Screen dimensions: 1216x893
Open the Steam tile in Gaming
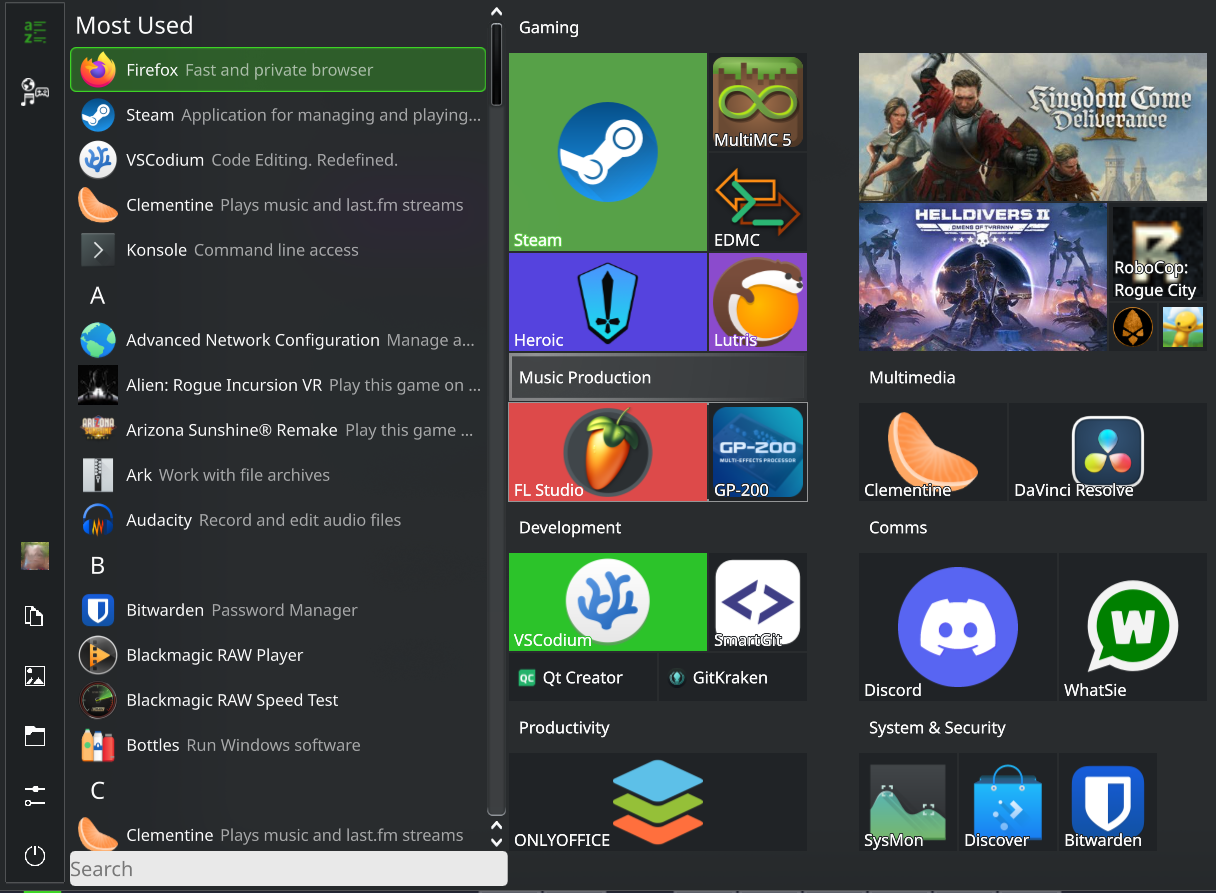[x=608, y=152]
